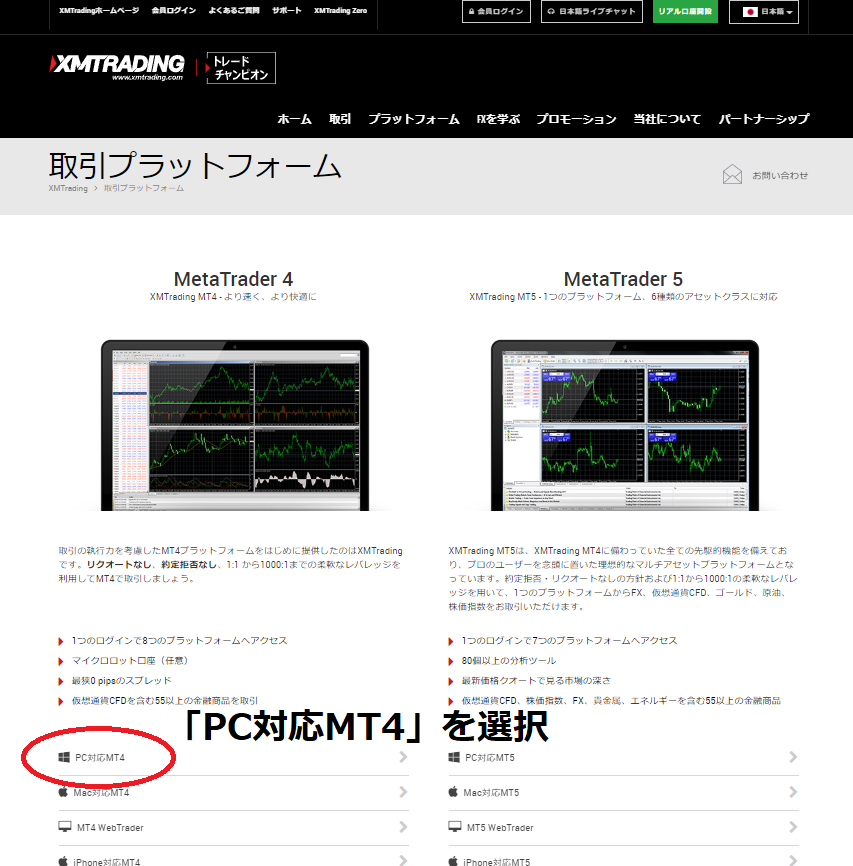Open the よくあるご質問 link
This screenshot has width=853, height=866.
(234, 10)
